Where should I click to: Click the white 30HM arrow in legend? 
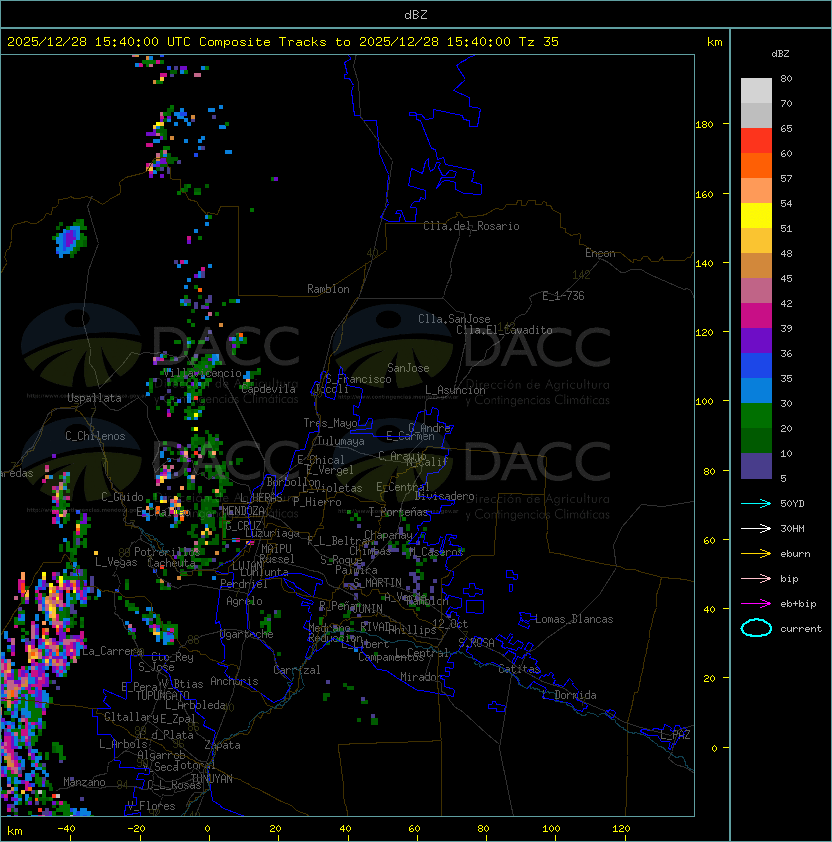tap(756, 528)
